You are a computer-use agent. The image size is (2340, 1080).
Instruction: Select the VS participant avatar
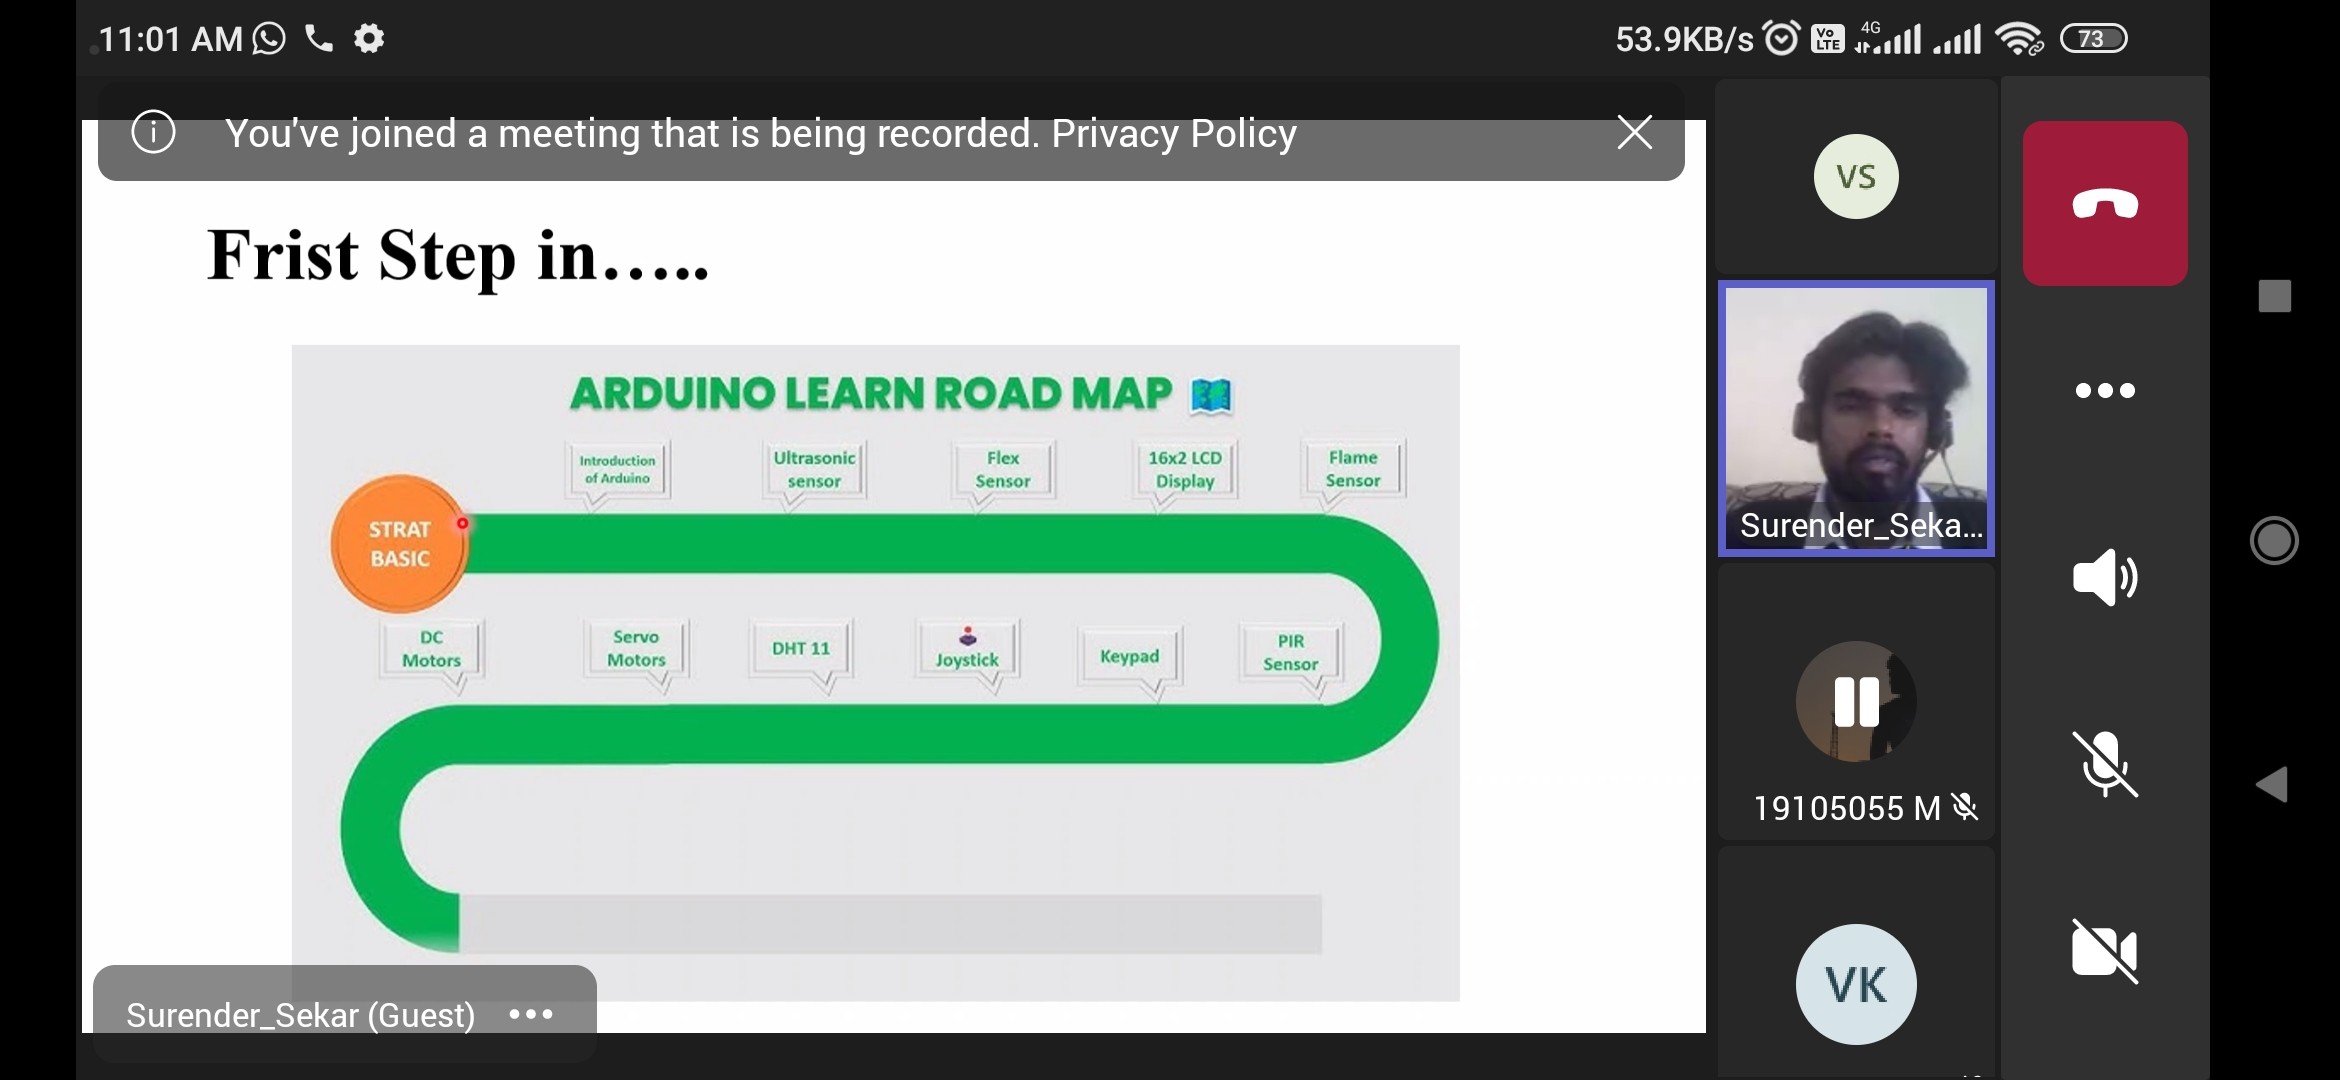(1856, 177)
